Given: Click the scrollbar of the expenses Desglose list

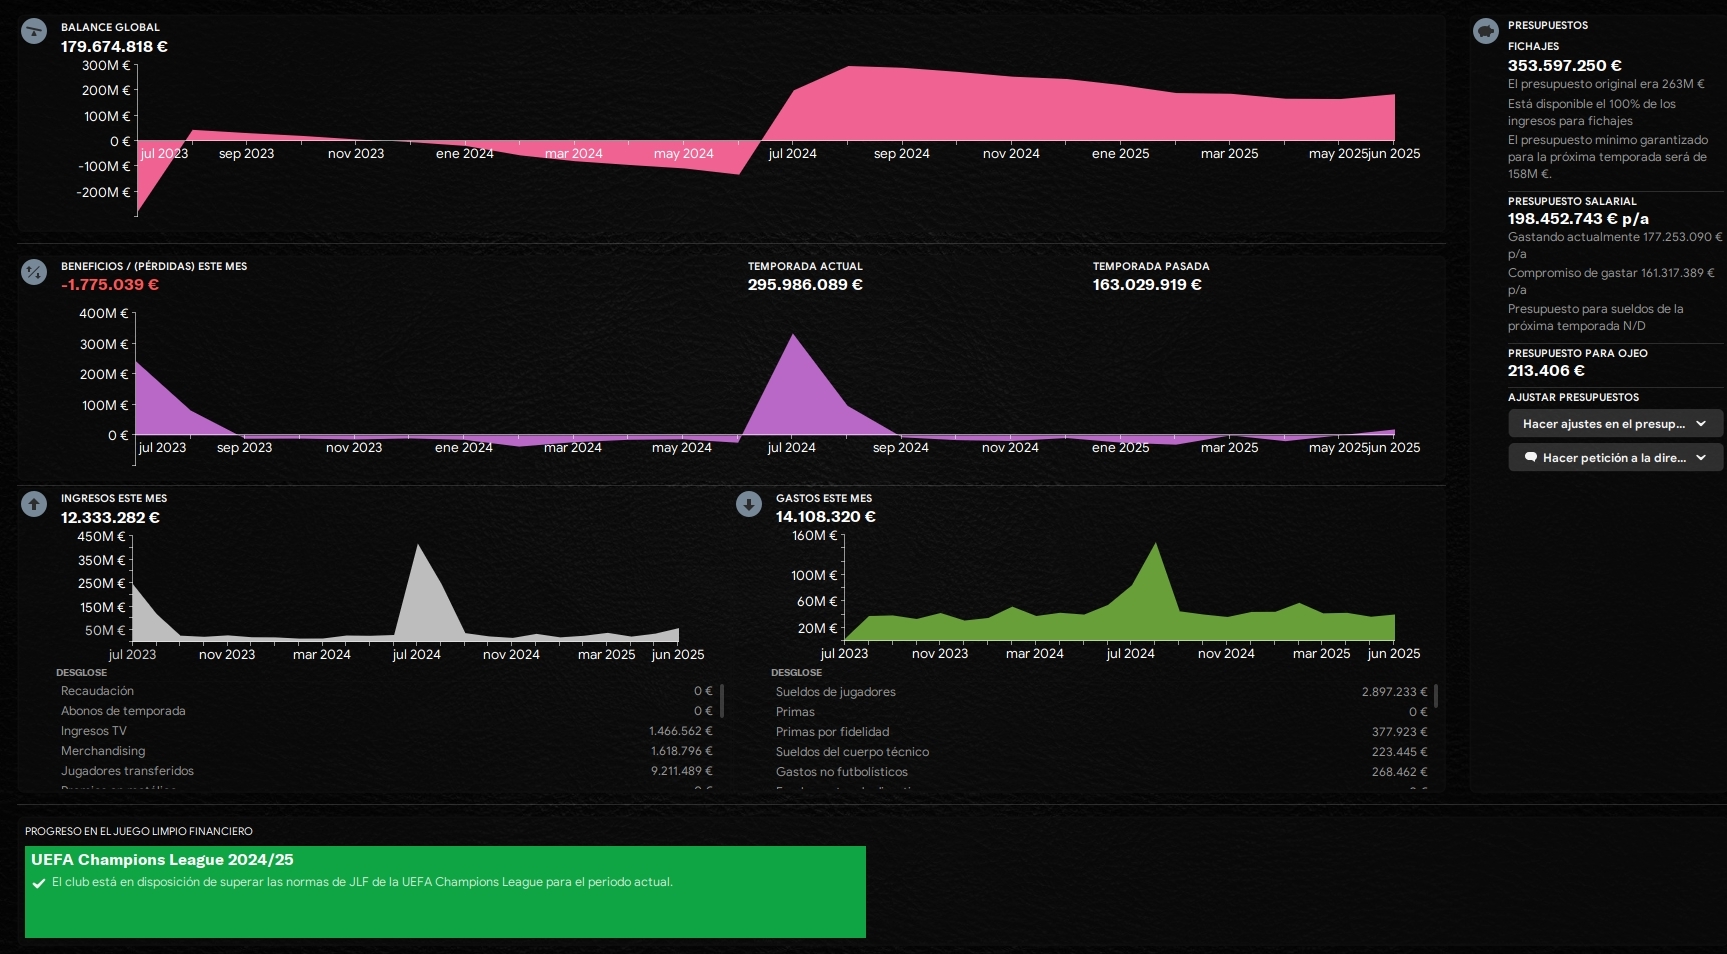Looking at the screenshot, I should pos(1436,696).
